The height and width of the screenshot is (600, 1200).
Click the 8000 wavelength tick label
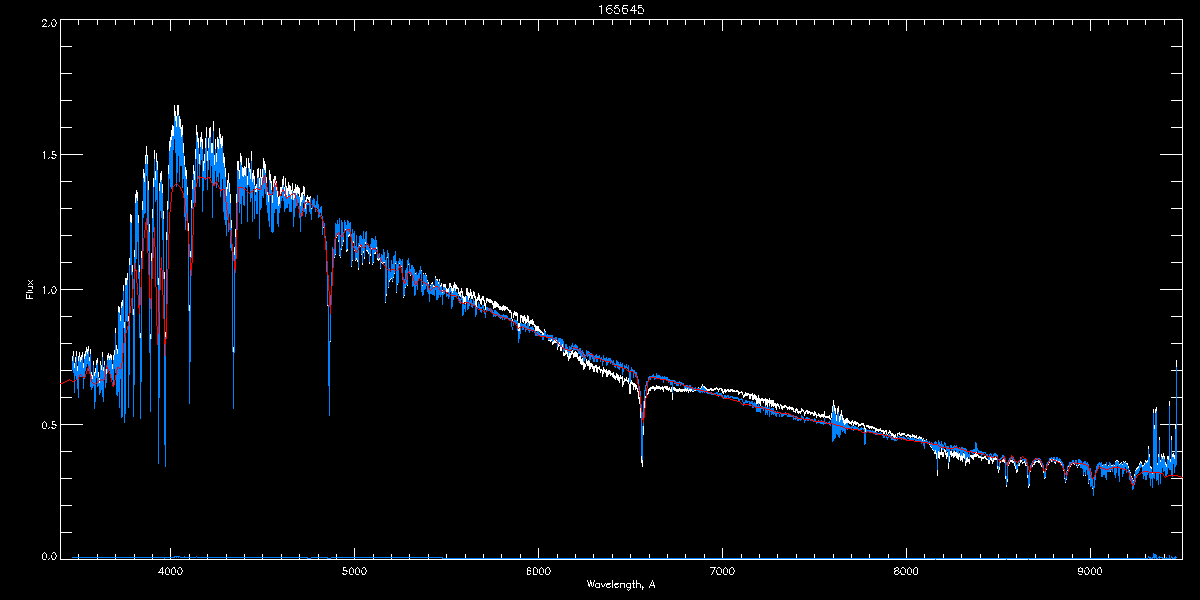906,572
